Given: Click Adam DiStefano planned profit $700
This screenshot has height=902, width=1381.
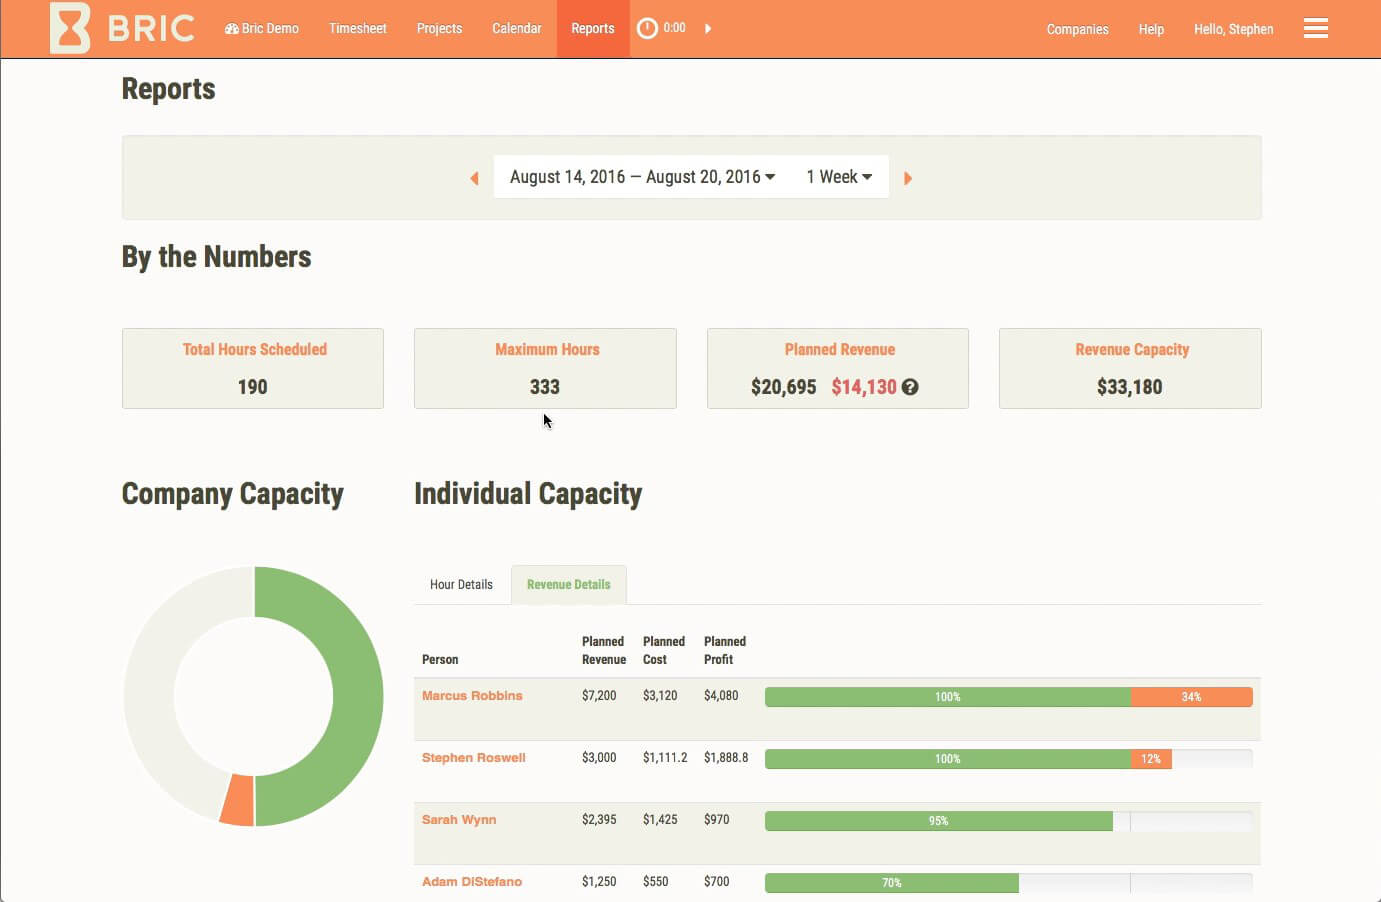Looking at the screenshot, I should coord(716,882).
